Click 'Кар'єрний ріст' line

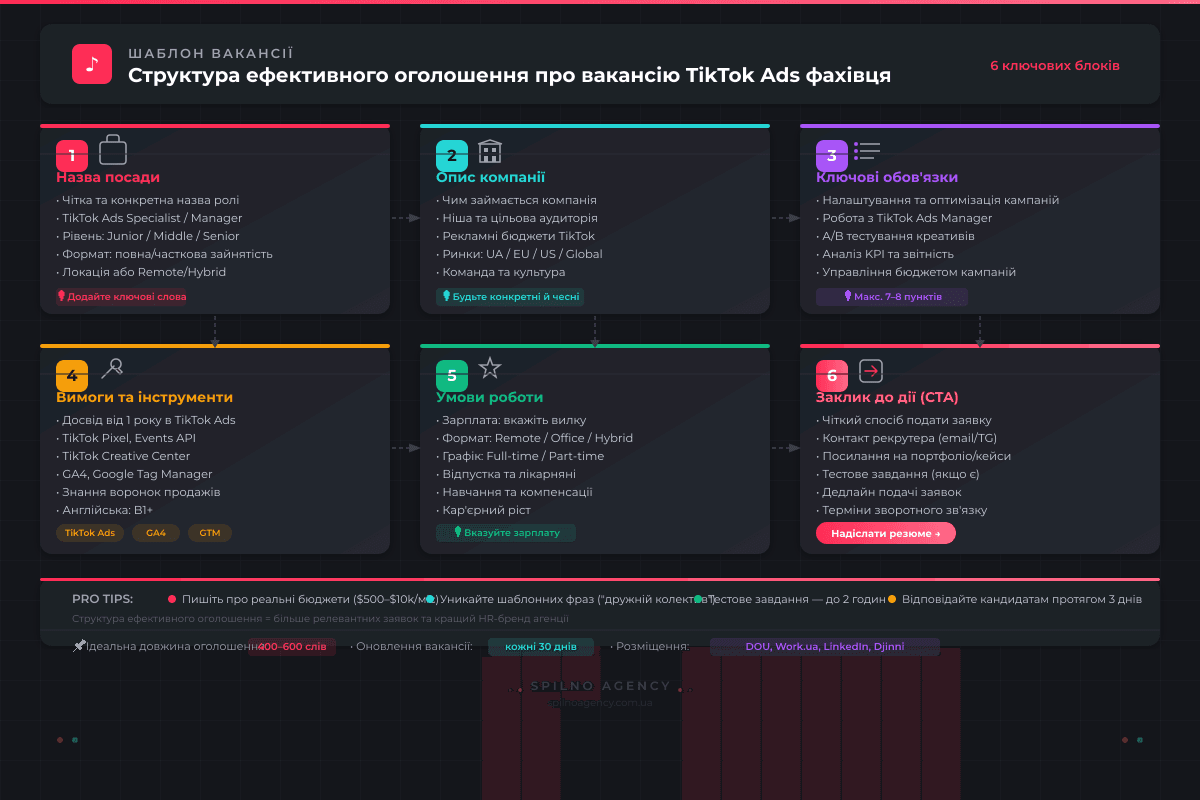click(x=483, y=510)
